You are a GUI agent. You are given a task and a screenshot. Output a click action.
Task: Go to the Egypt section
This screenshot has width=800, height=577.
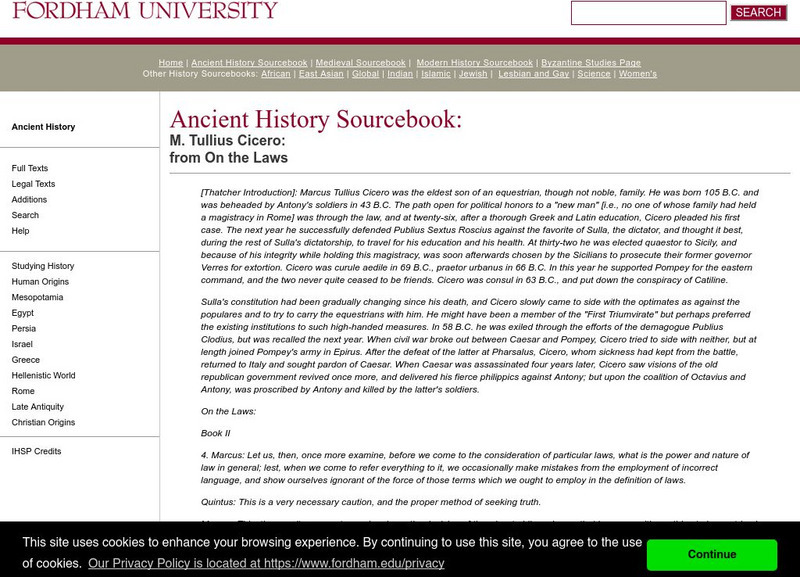click(x=21, y=312)
